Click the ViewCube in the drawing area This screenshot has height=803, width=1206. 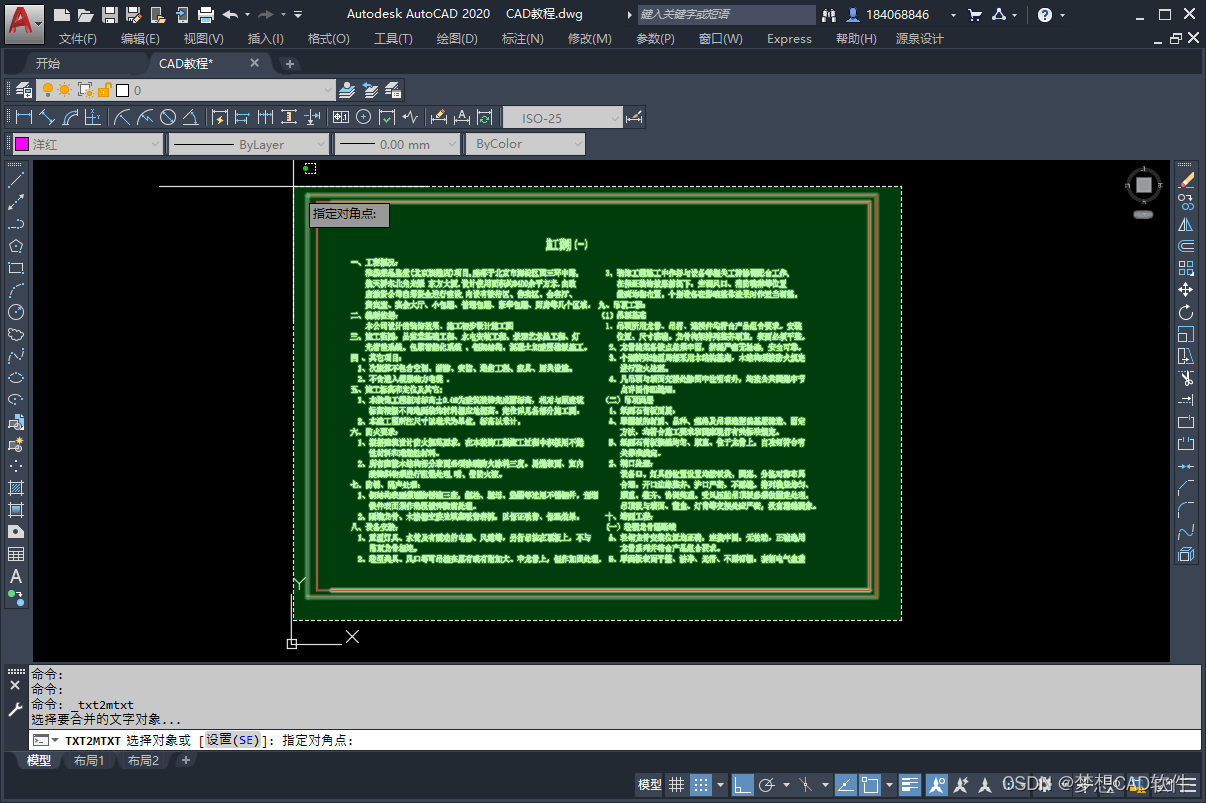click(1144, 185)
